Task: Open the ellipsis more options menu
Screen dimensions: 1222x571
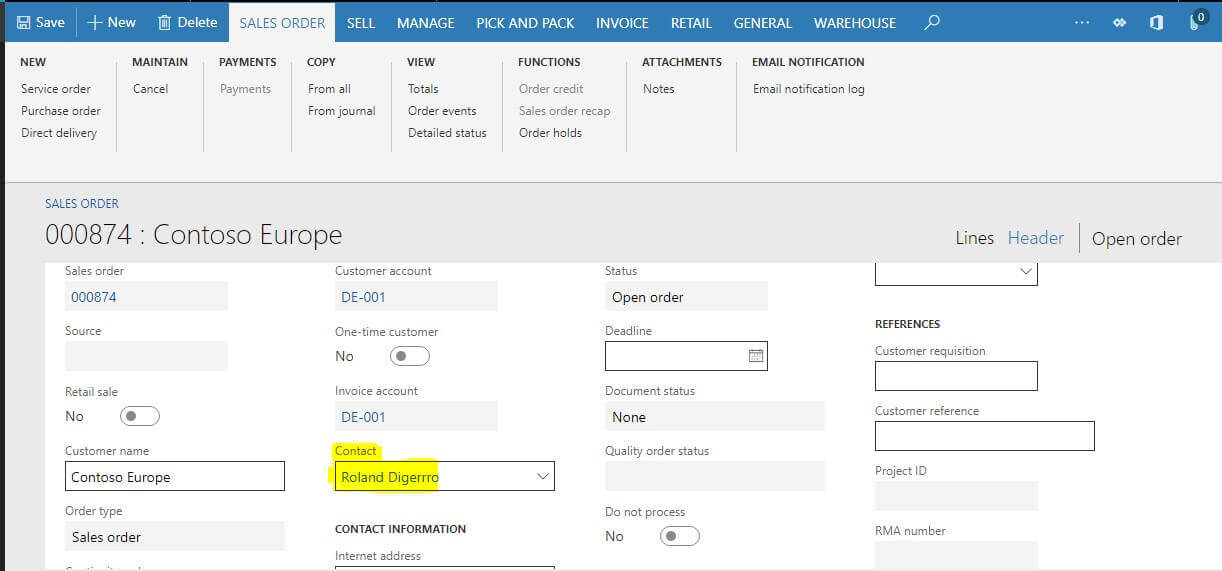Action: point(1081,22)
